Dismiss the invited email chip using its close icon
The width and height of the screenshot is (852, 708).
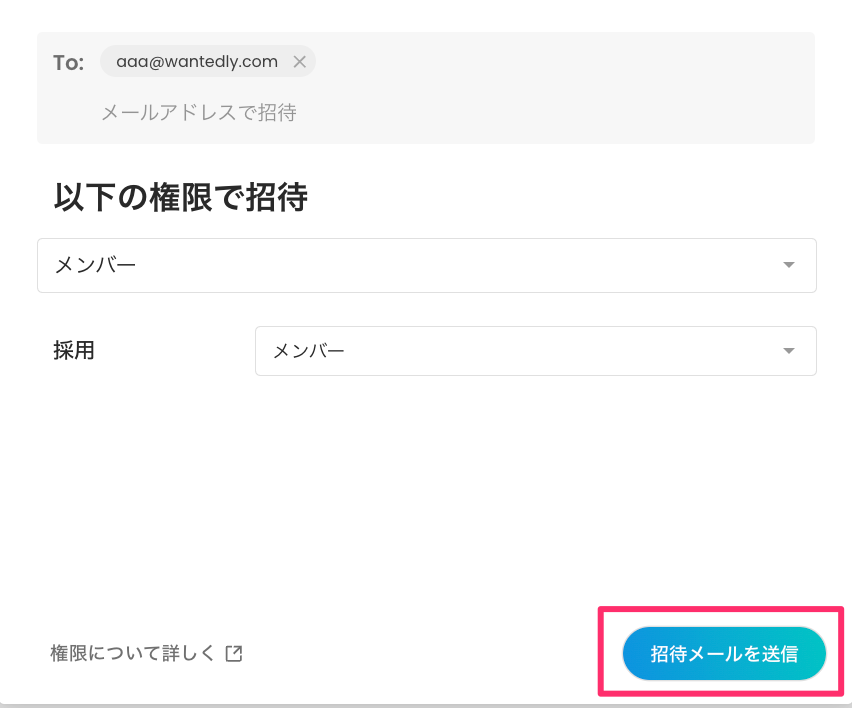tap(299, 61)
